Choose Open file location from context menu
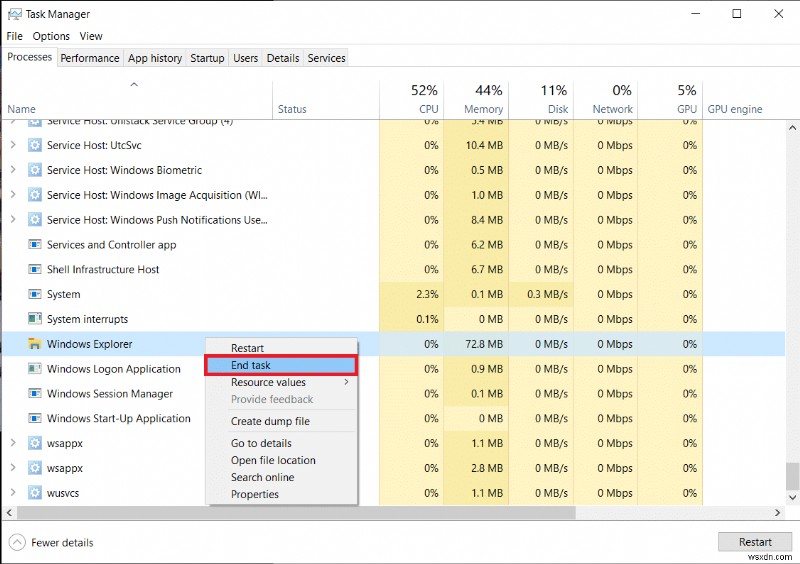Screen dimensions: 800x564 (273, 460)
